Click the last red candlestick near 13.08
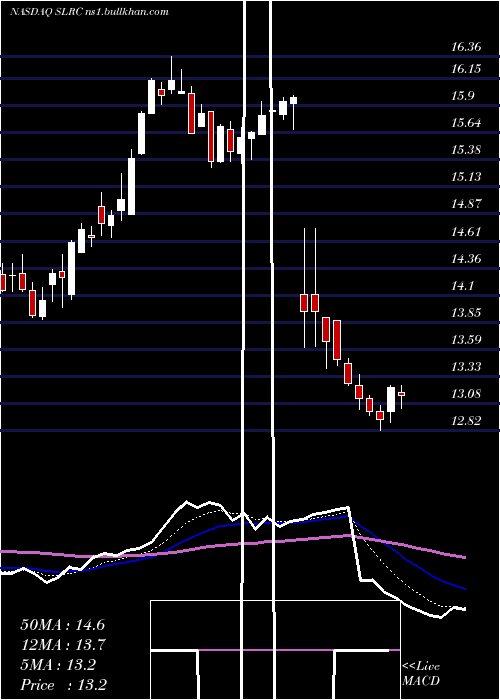This screenshot has height=700, width=500. pos(402,396)
